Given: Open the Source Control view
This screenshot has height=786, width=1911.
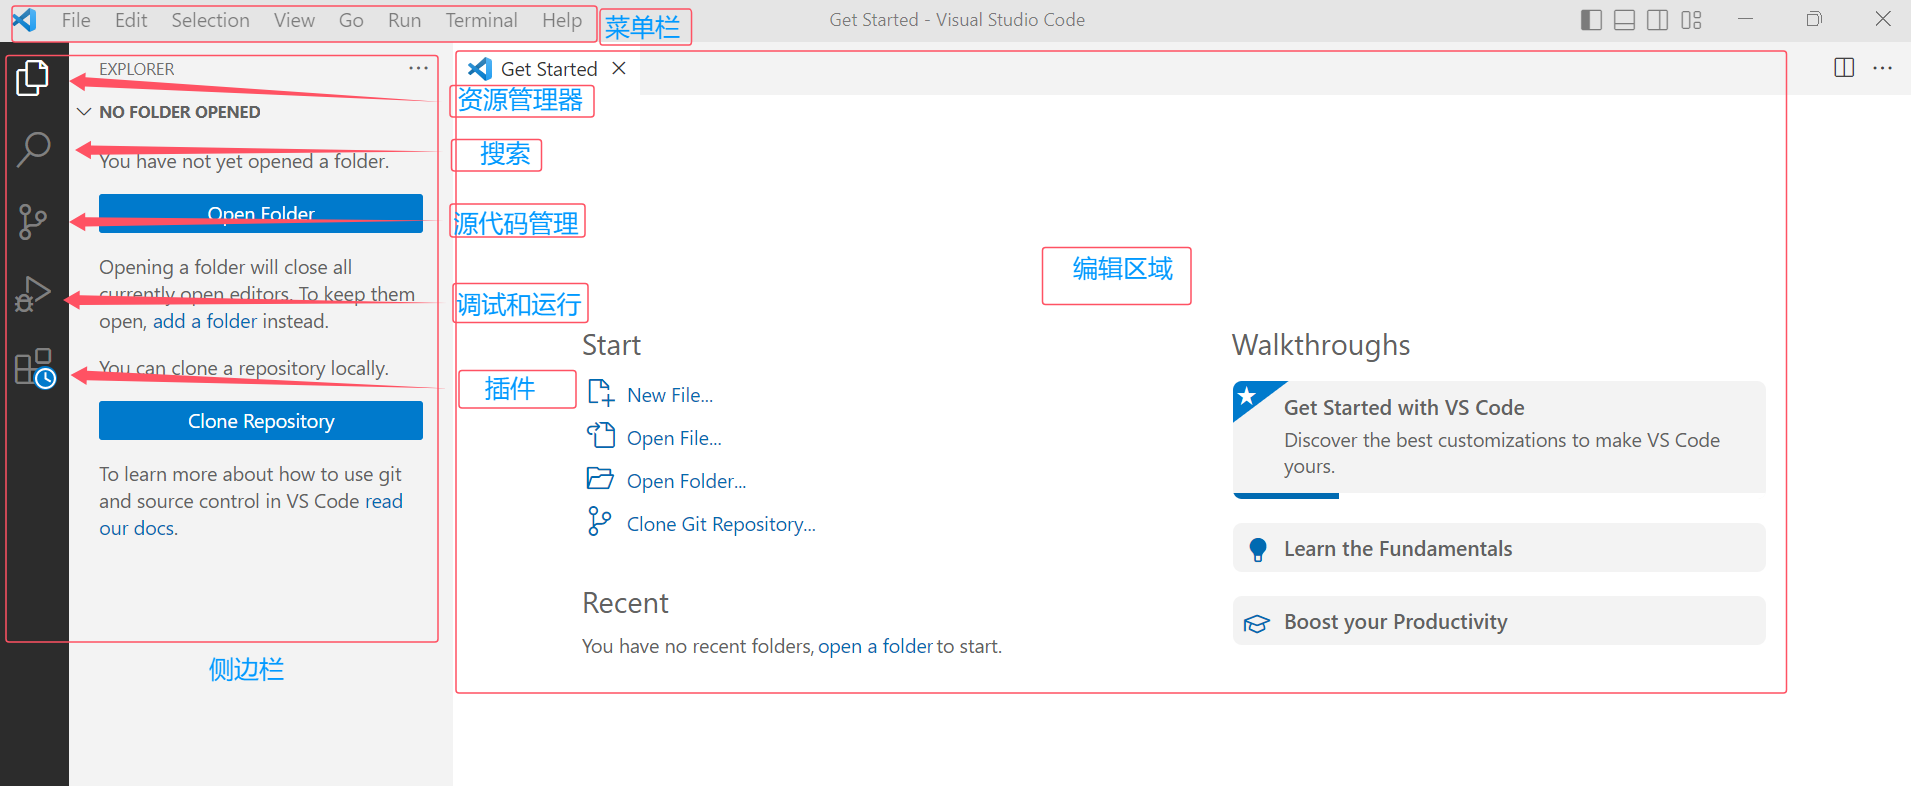Looking at the screenshot, I should click(33, 222).
